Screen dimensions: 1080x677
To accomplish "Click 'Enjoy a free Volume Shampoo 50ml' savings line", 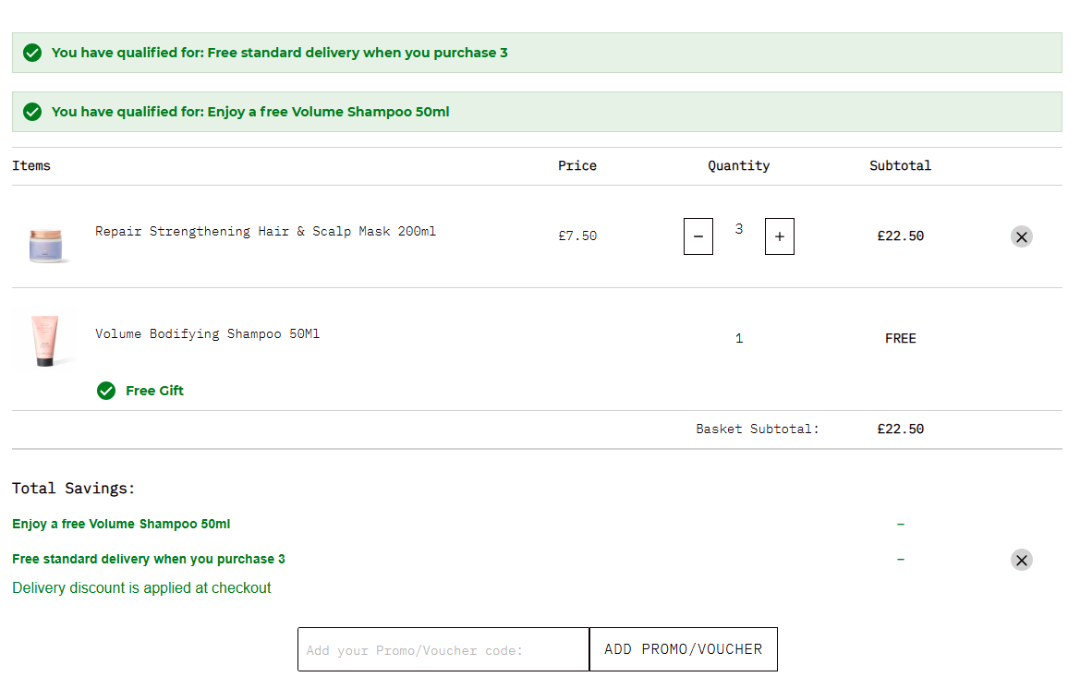I will [121, 524].
